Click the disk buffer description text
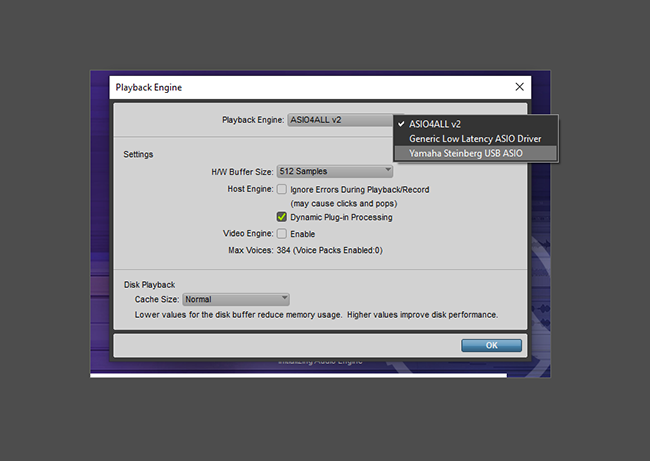This screenshot has width=650, height=461. tap(316, 315)
